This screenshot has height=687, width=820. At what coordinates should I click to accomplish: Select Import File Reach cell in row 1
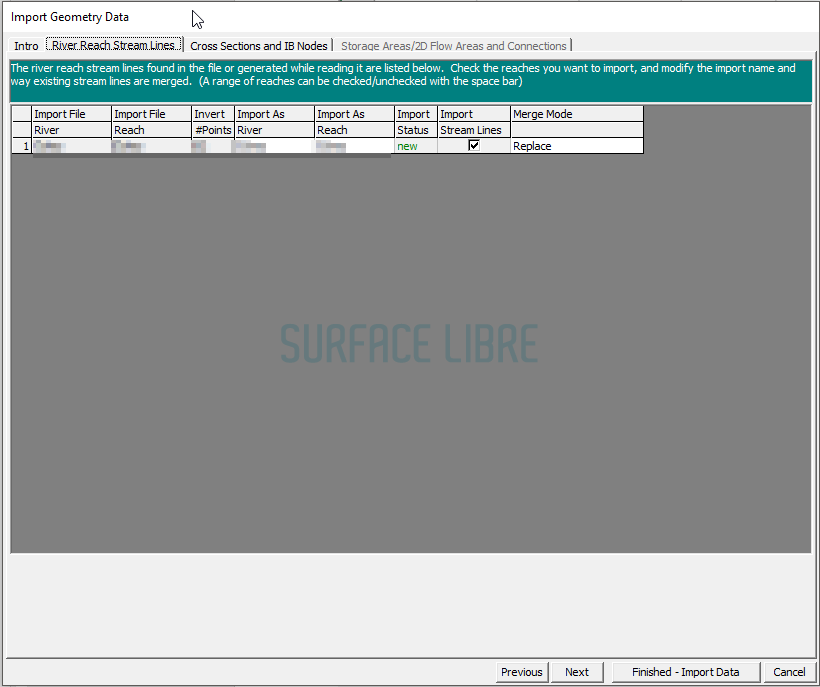coord(151,146)
